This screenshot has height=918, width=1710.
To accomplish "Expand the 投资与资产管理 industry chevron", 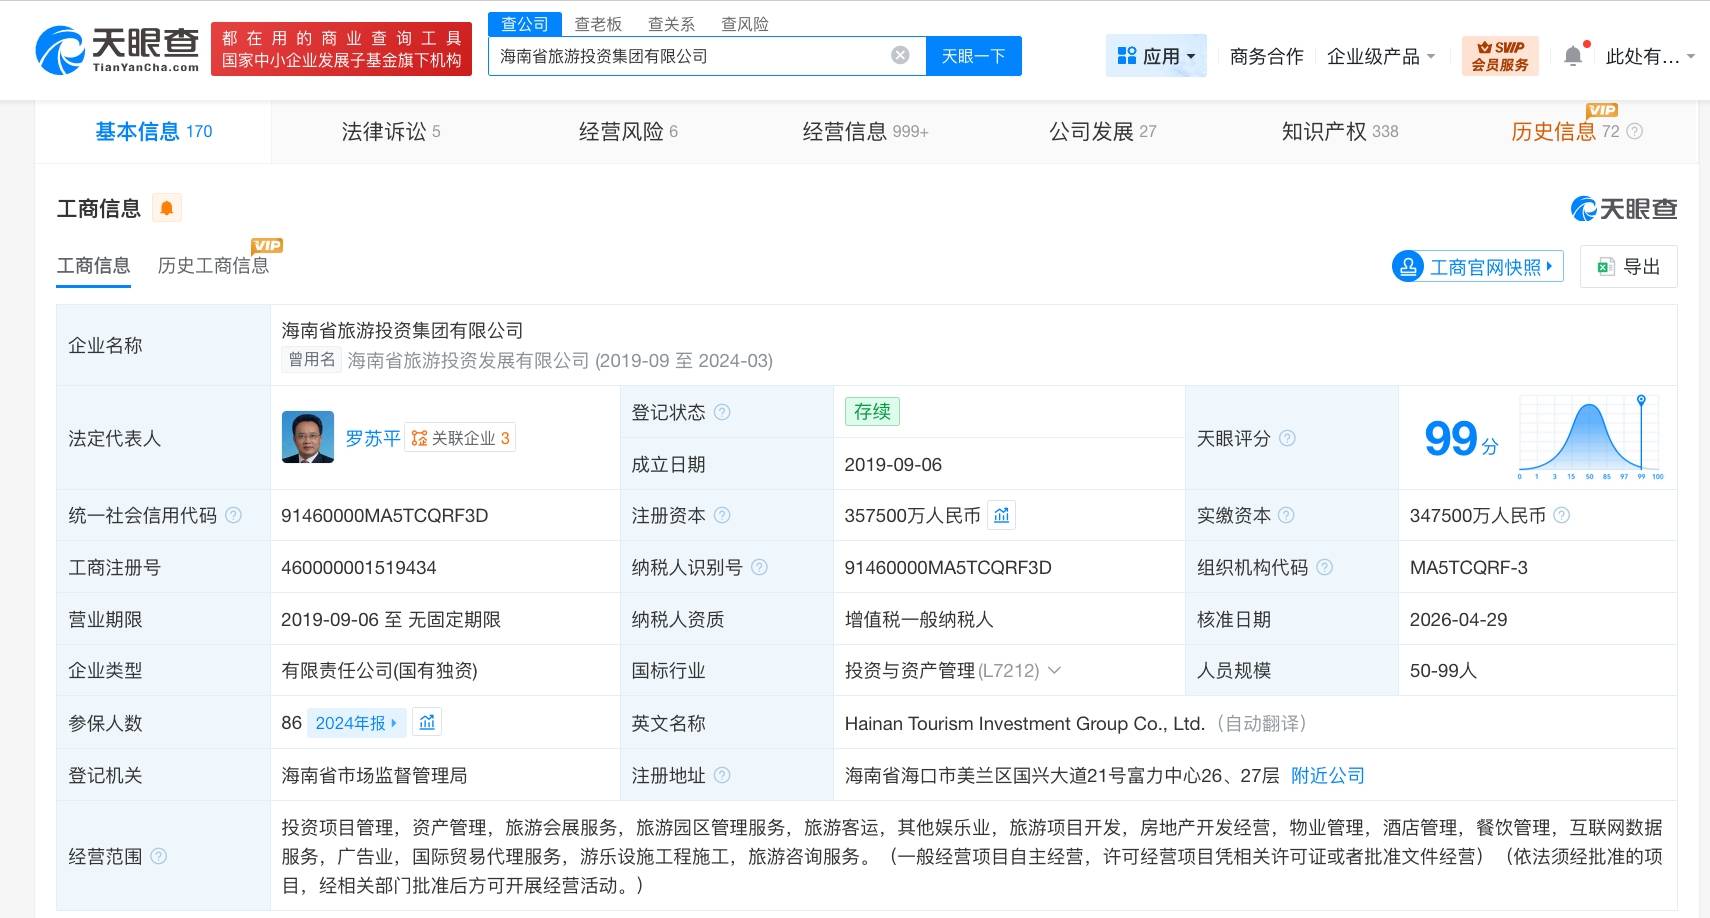I will tap(1054, 670).
